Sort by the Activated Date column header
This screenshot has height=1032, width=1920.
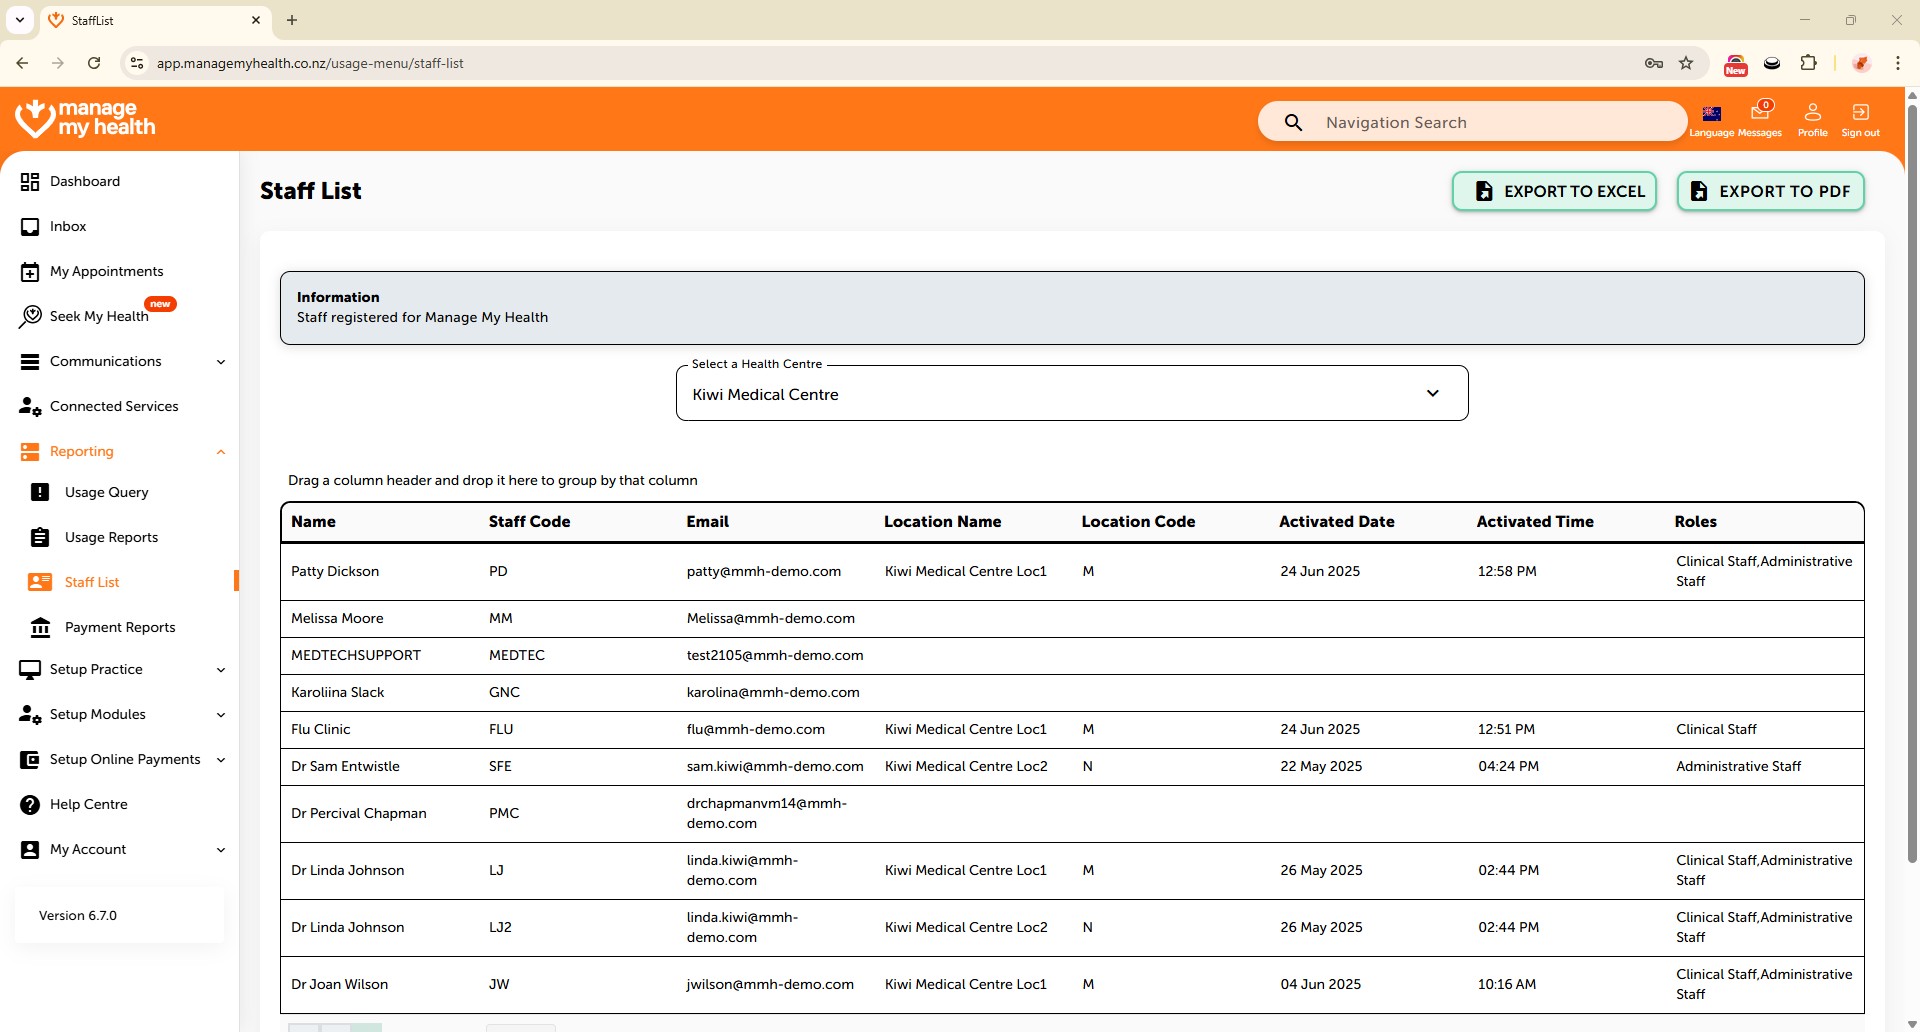1336,522
